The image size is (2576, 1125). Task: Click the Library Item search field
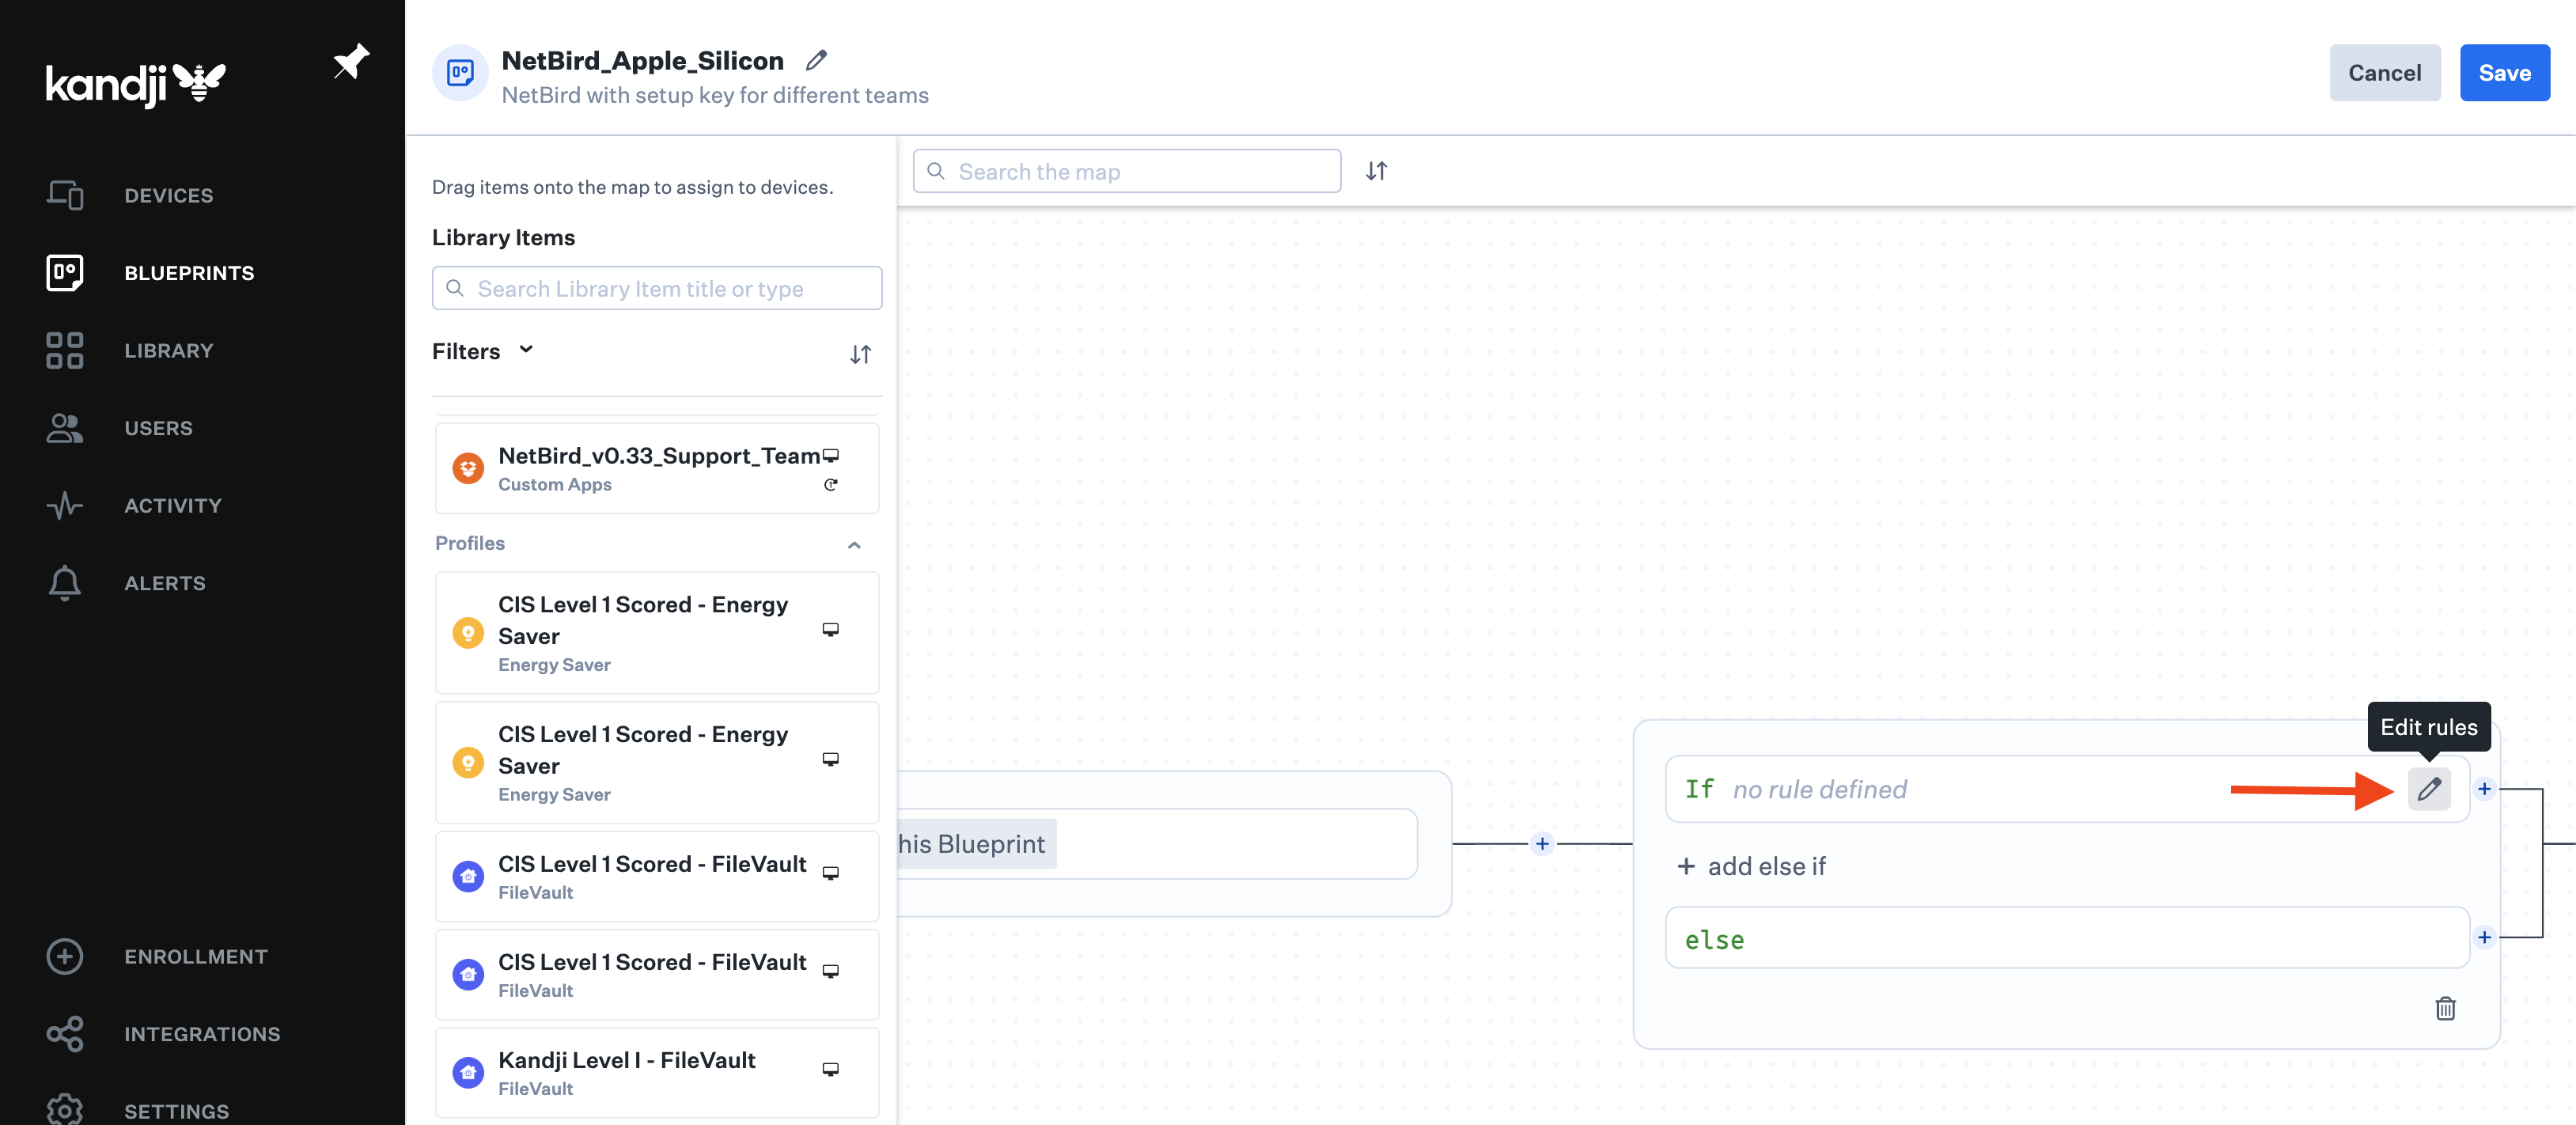657,289
